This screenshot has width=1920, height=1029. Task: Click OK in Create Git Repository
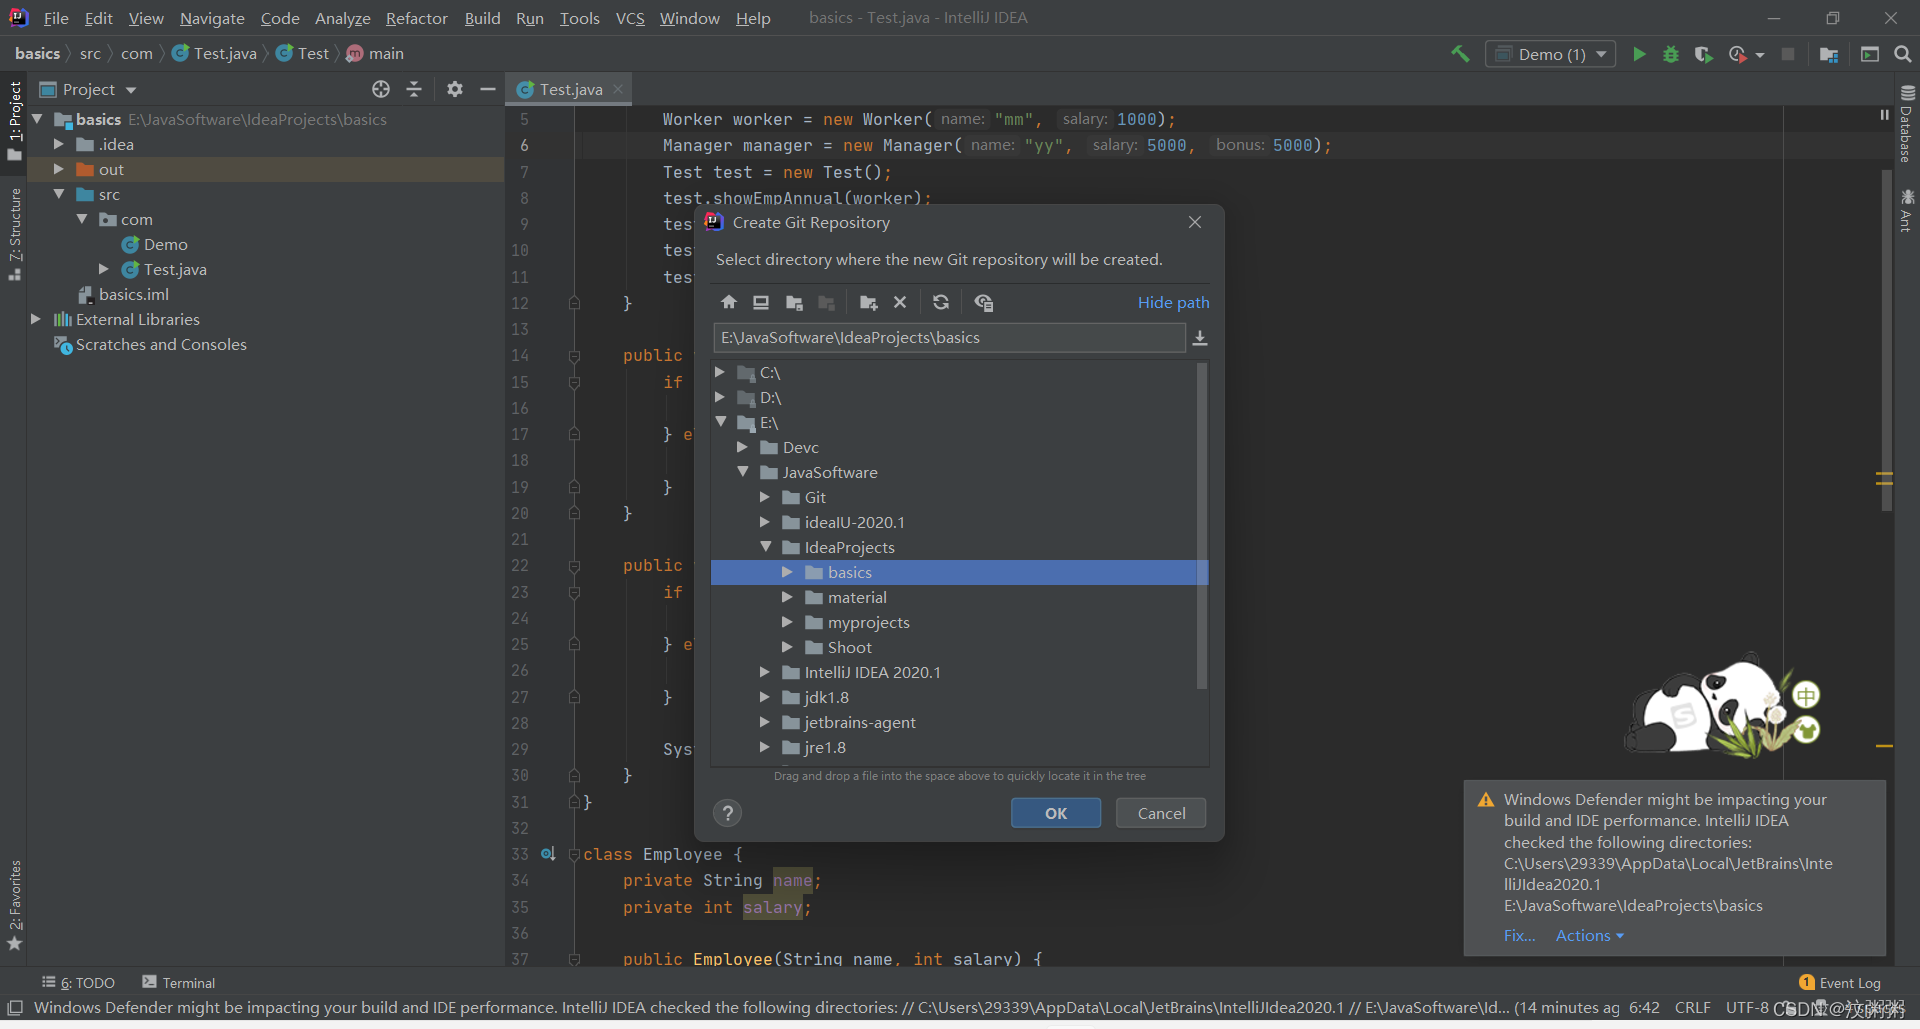(x=1056, y=813)
